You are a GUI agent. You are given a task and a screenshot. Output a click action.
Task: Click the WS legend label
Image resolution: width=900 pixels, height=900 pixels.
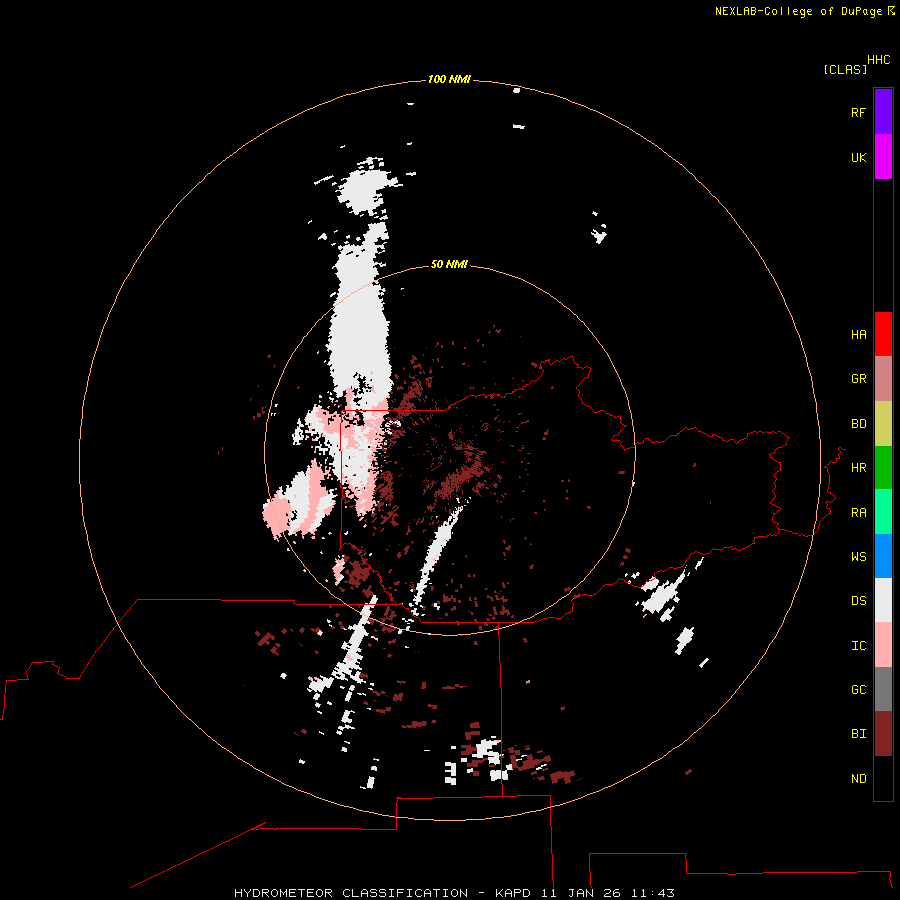[858, 556]
